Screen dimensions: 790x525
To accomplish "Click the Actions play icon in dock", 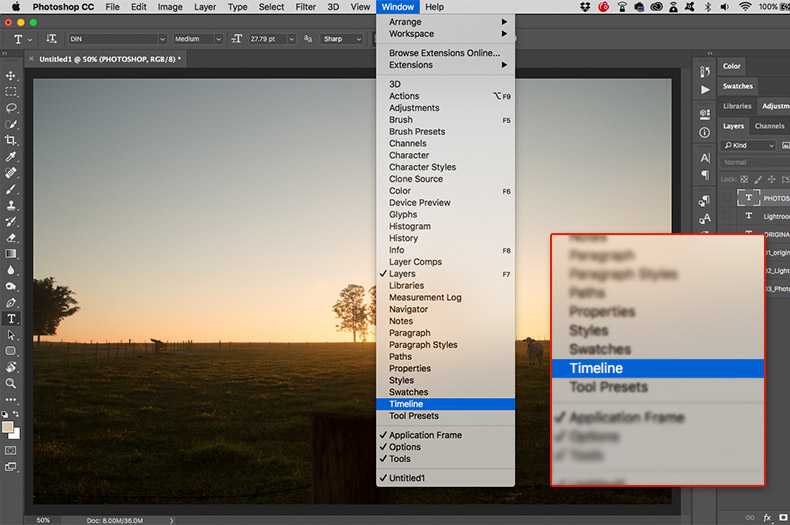I will (x=705, y=90).
